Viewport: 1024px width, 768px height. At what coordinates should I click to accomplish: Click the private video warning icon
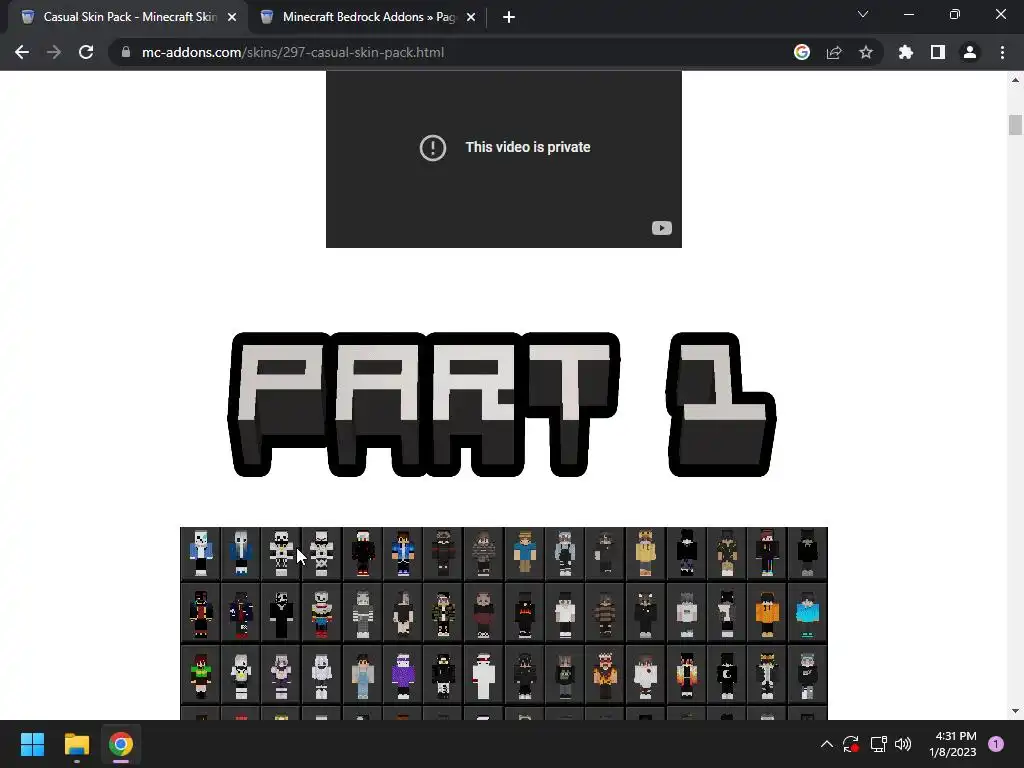[x=432, y=148]
